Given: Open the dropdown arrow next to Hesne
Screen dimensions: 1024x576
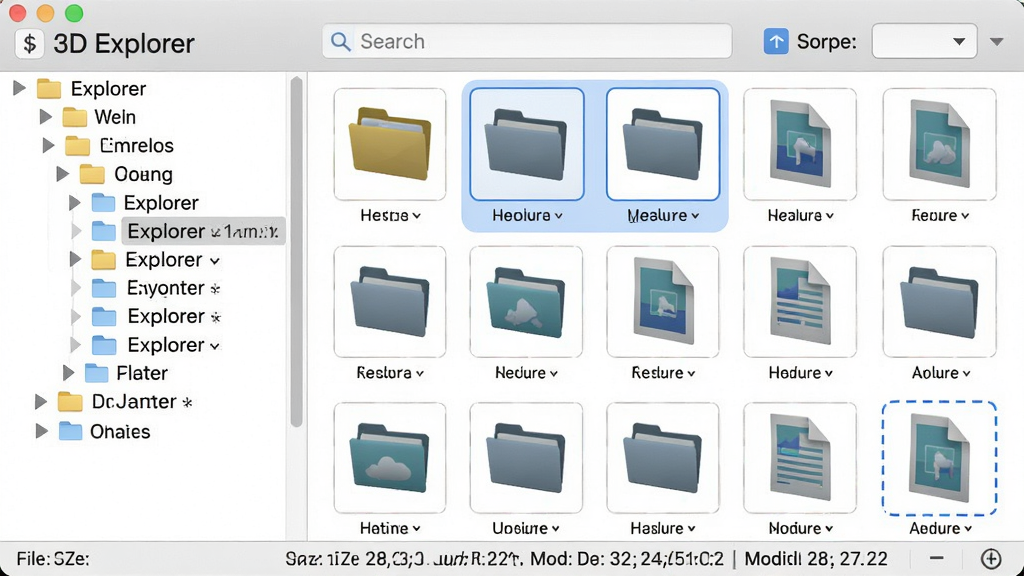Looking at the screenshot, I should pyautogui.click(x=417, y=216).
